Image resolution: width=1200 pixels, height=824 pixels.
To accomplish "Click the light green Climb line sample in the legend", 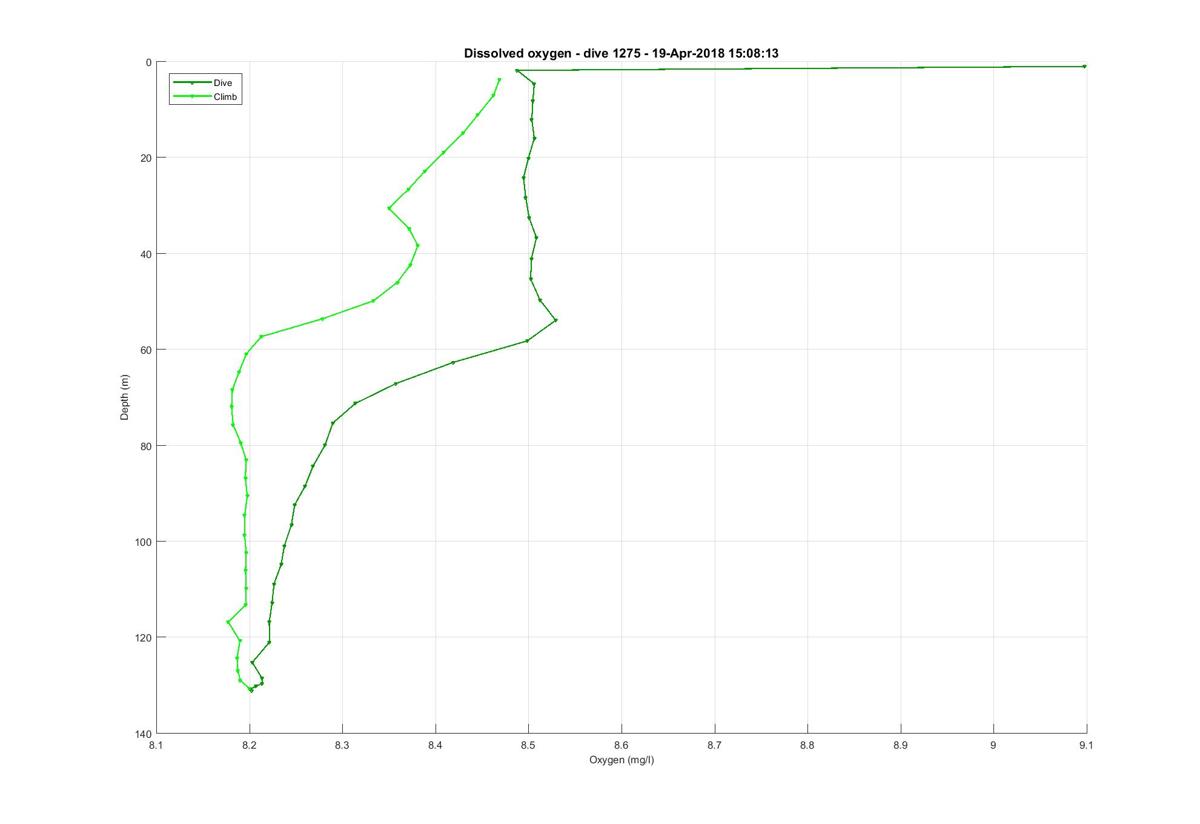I will 191,96.
